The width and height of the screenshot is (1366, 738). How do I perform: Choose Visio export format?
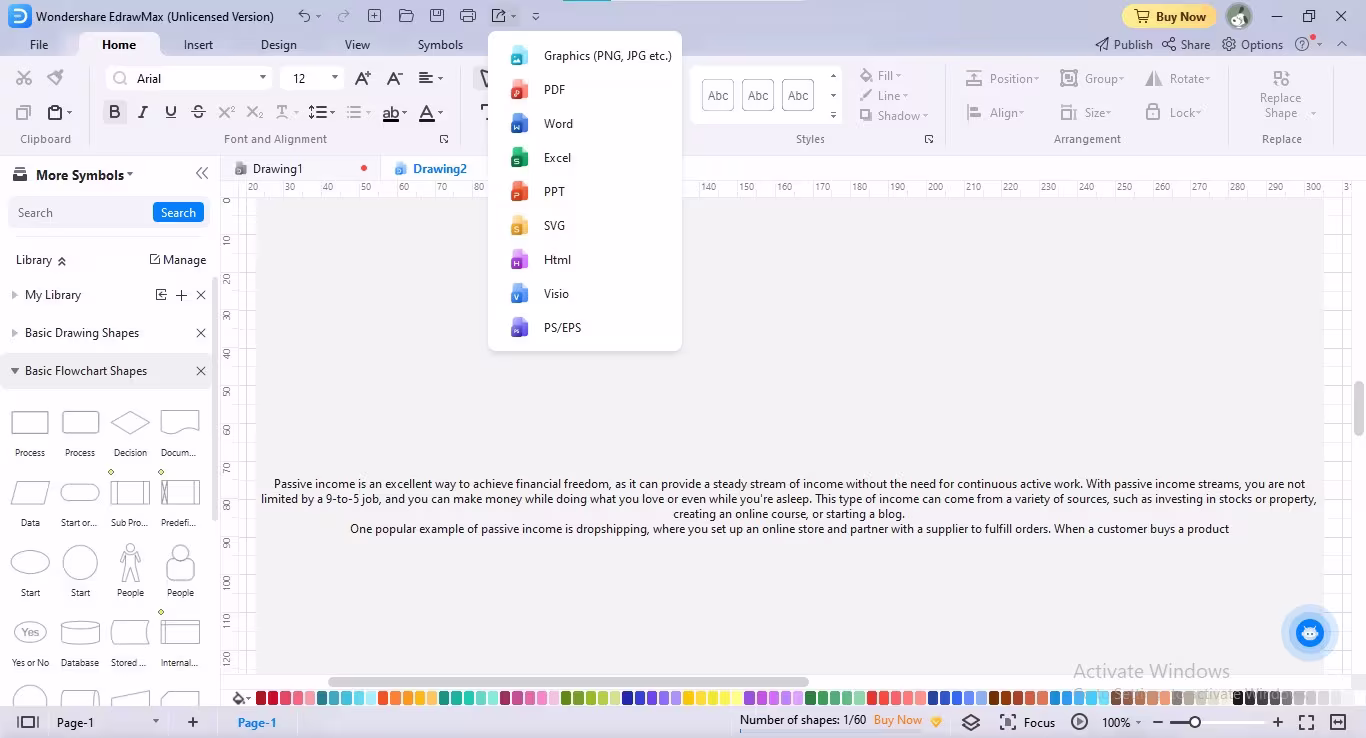coord(585,294)
